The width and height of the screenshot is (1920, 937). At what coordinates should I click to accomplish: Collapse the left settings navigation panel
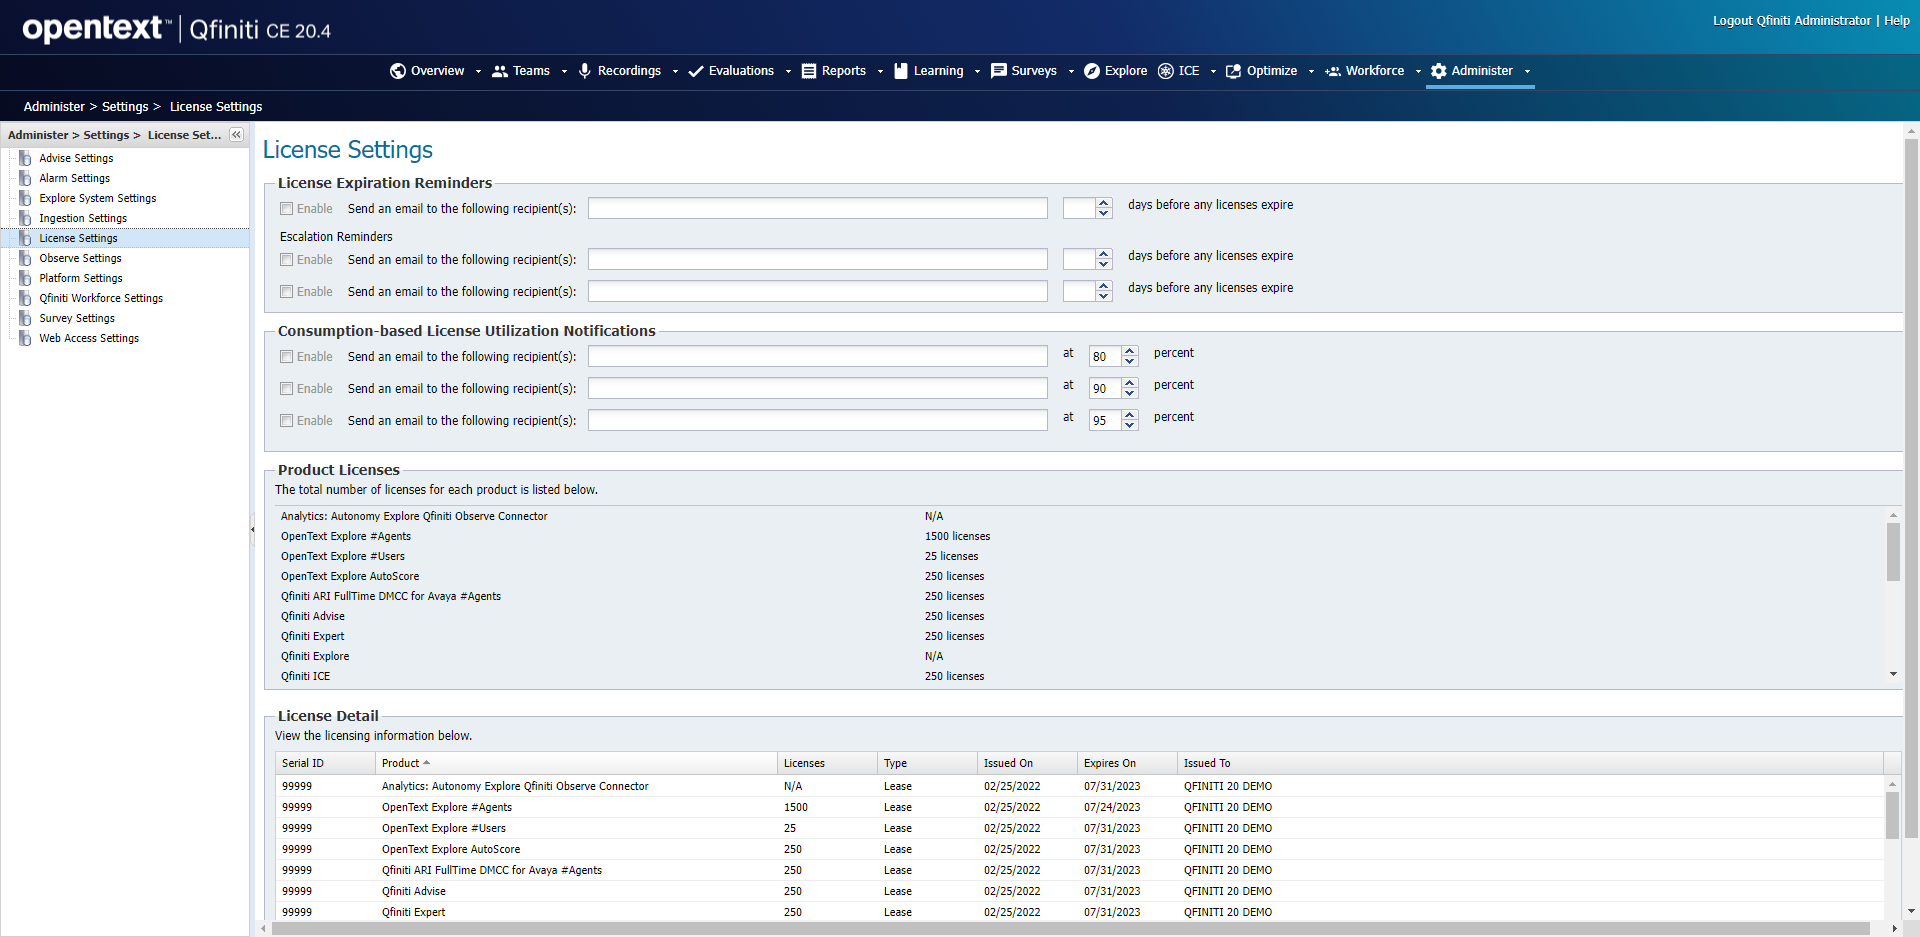coord(236,134)
